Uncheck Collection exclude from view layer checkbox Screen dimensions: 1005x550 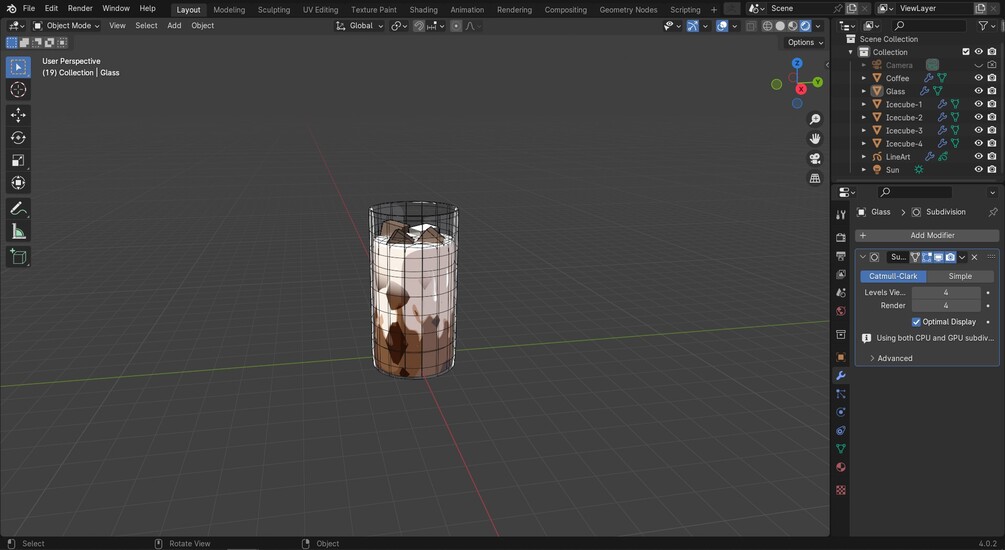[966, 51]
